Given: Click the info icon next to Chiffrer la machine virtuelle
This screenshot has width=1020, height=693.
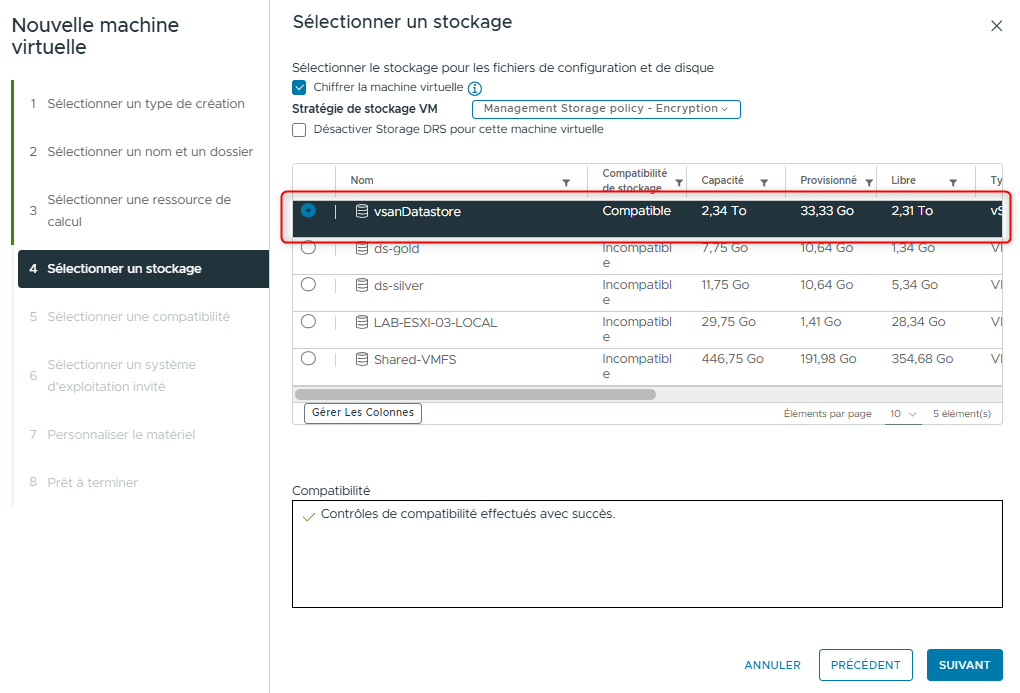Looking at the screenshot, I should pos(475,88).
